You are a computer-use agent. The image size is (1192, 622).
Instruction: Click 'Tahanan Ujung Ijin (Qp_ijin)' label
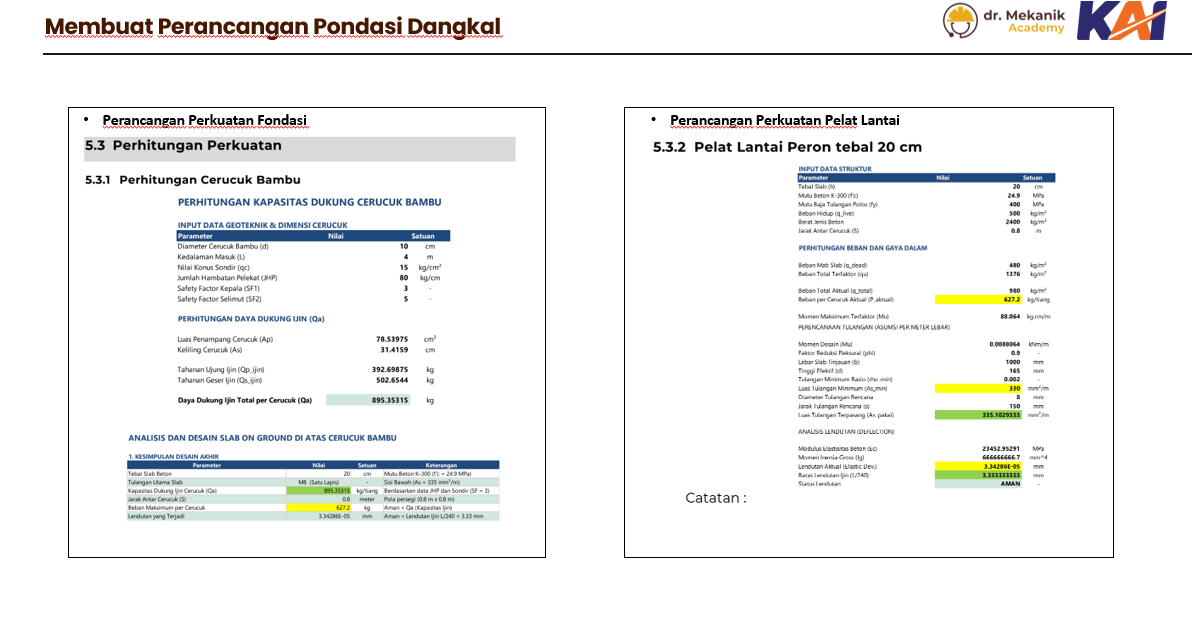221,370
